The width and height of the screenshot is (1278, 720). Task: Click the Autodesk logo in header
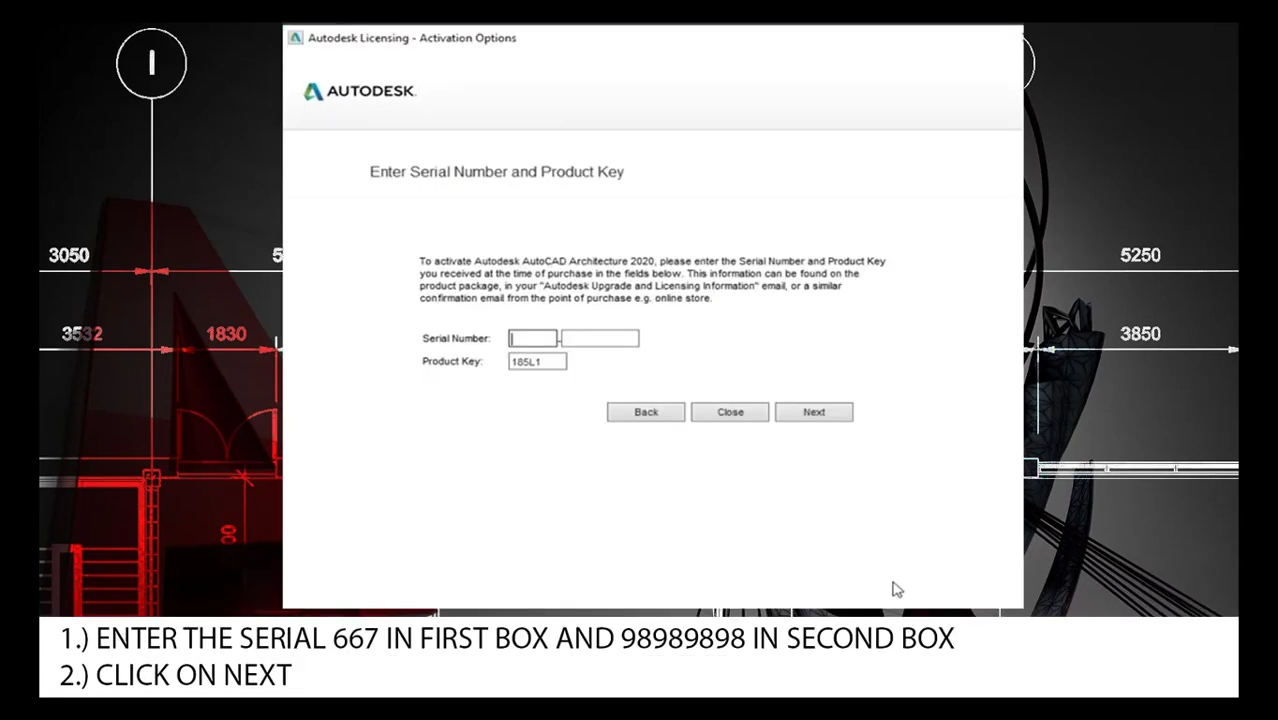pos(359,91)
